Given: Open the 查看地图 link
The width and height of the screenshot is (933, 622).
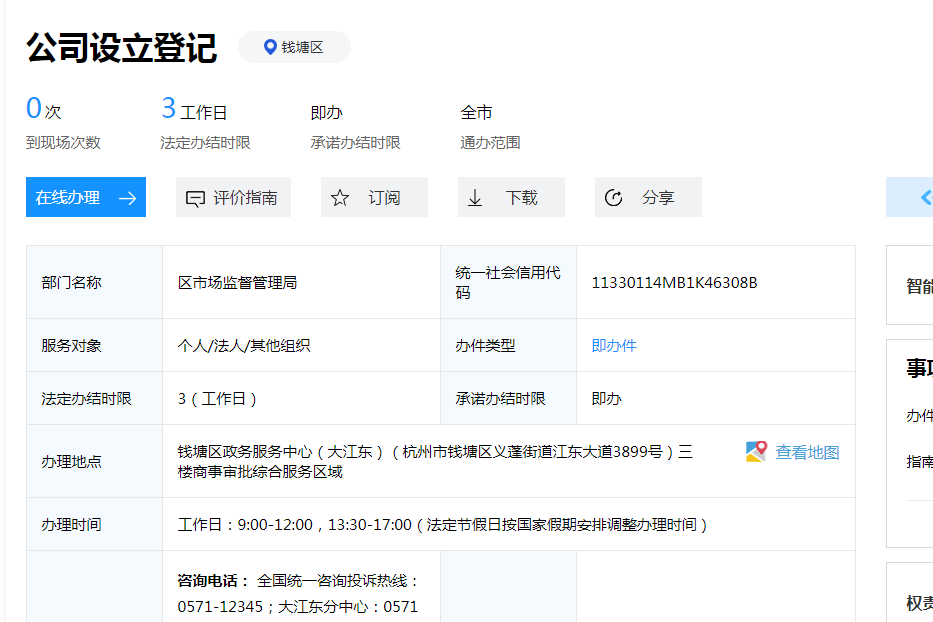Looking at the screenshot, I should coord(807,452).
